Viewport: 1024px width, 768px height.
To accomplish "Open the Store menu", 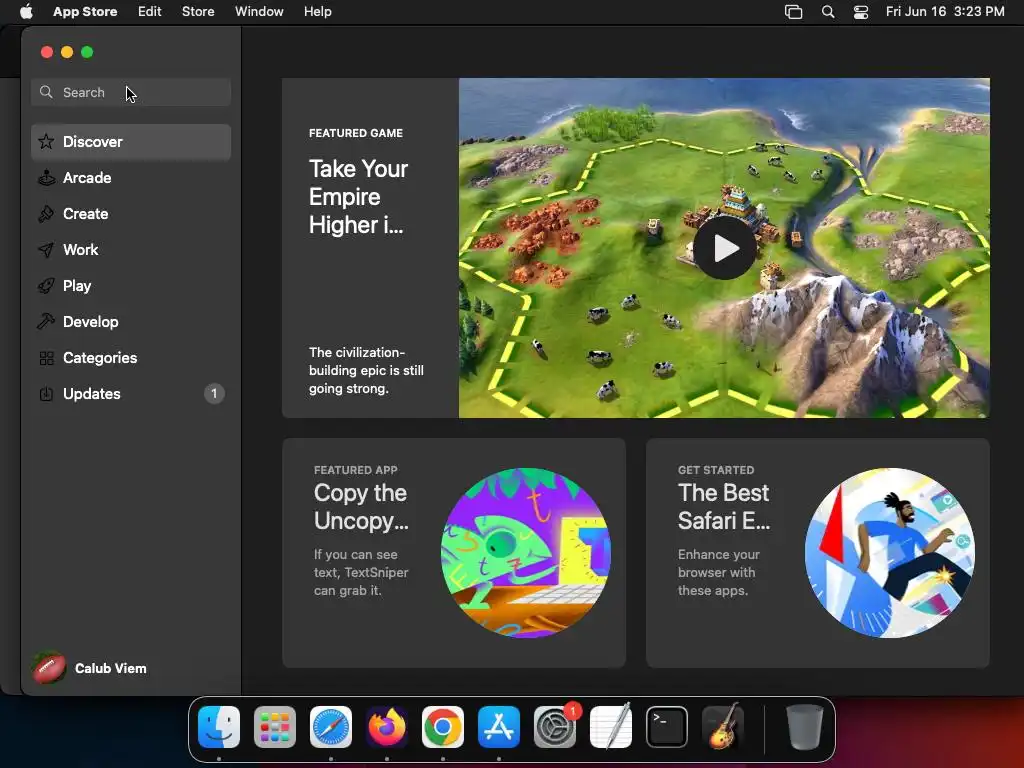I will pos(198,12).
